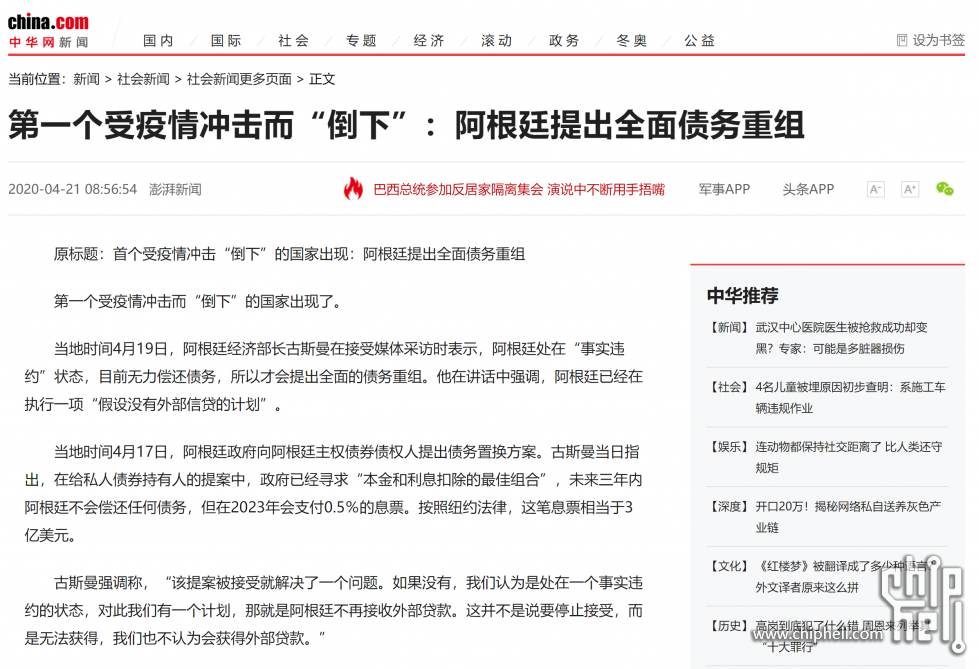
Task: Click the paragraph starting 古斯曼强调称
Action: [x=334, y=610]
